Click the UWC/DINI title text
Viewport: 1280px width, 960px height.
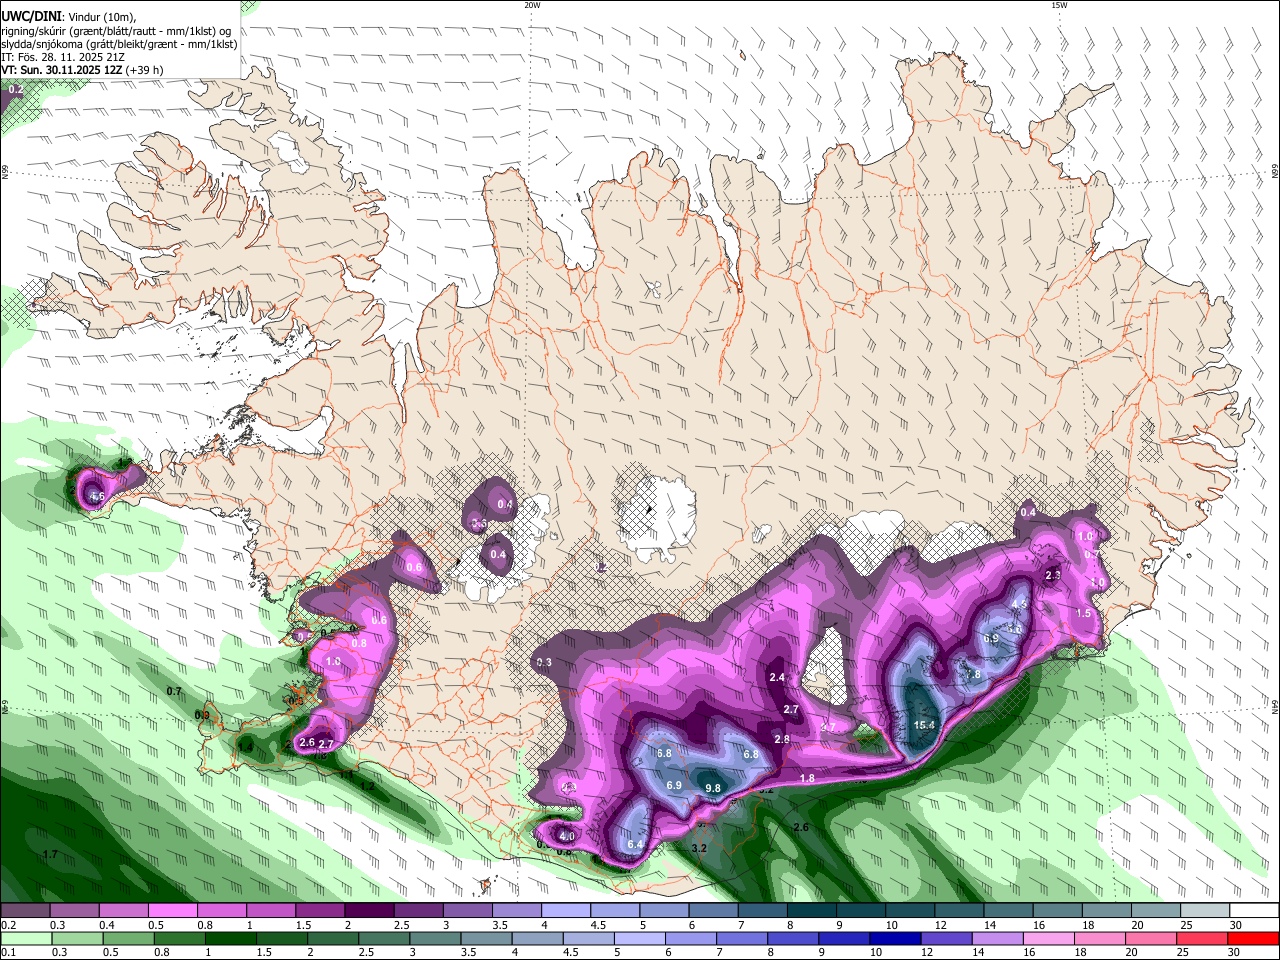(32, 17)
